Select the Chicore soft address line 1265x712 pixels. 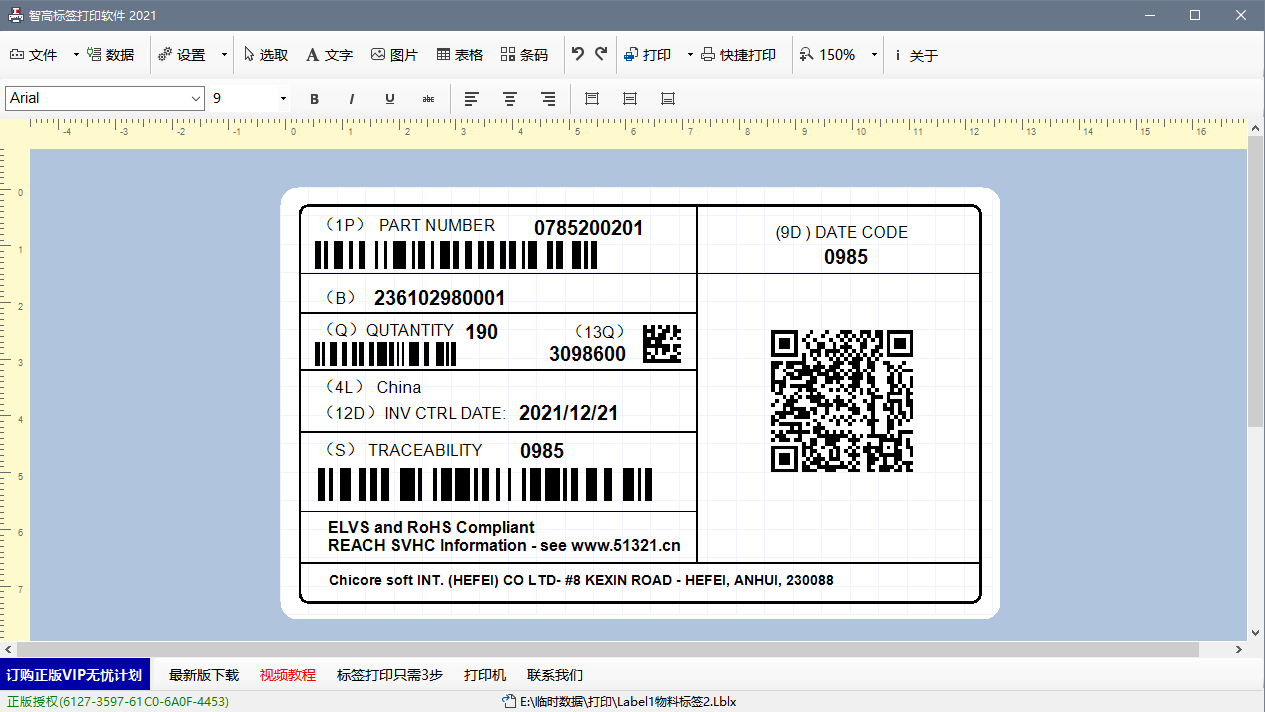point(581,580)
